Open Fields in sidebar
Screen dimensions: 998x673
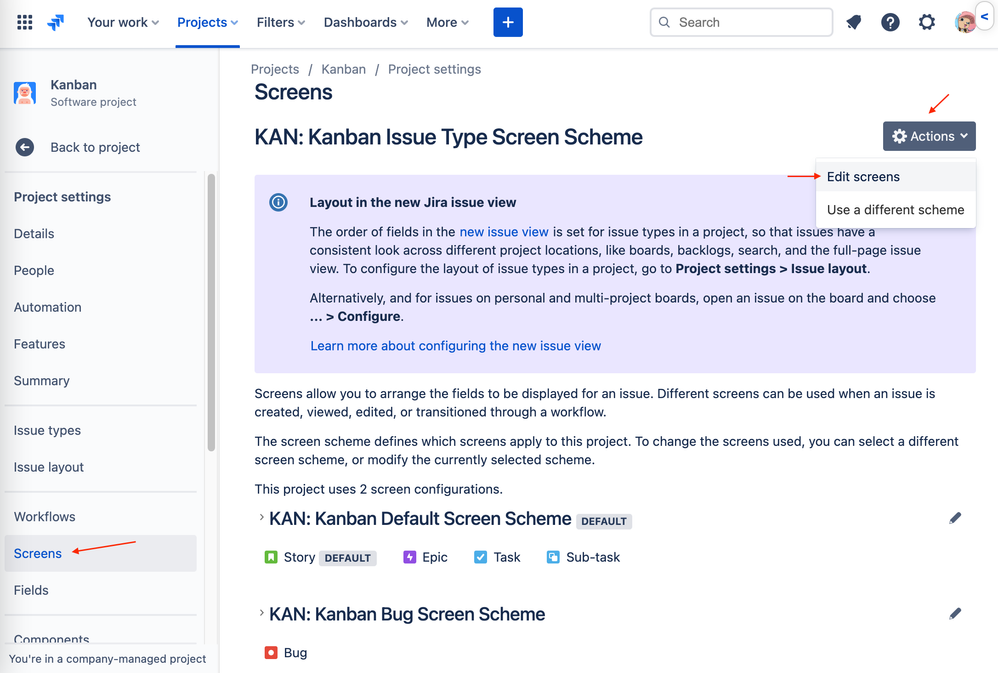click(x=31, y=591)
